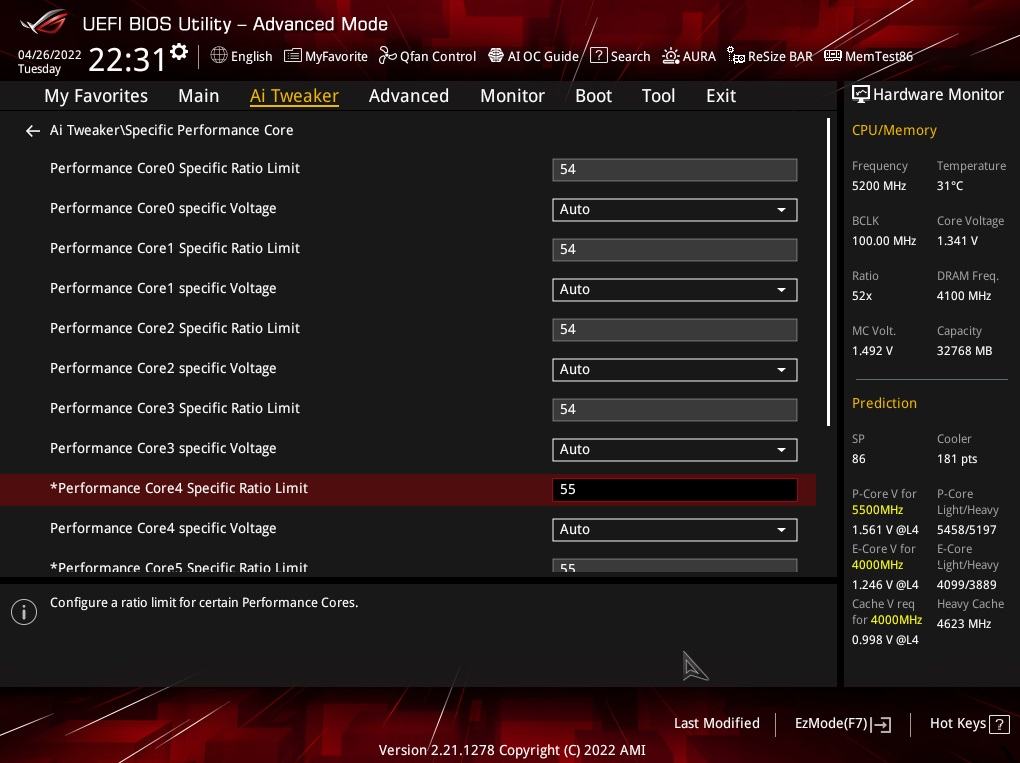Launch MemTest86 icon
The height and width of the screenshot is (763, 1020).
[833, 56]
